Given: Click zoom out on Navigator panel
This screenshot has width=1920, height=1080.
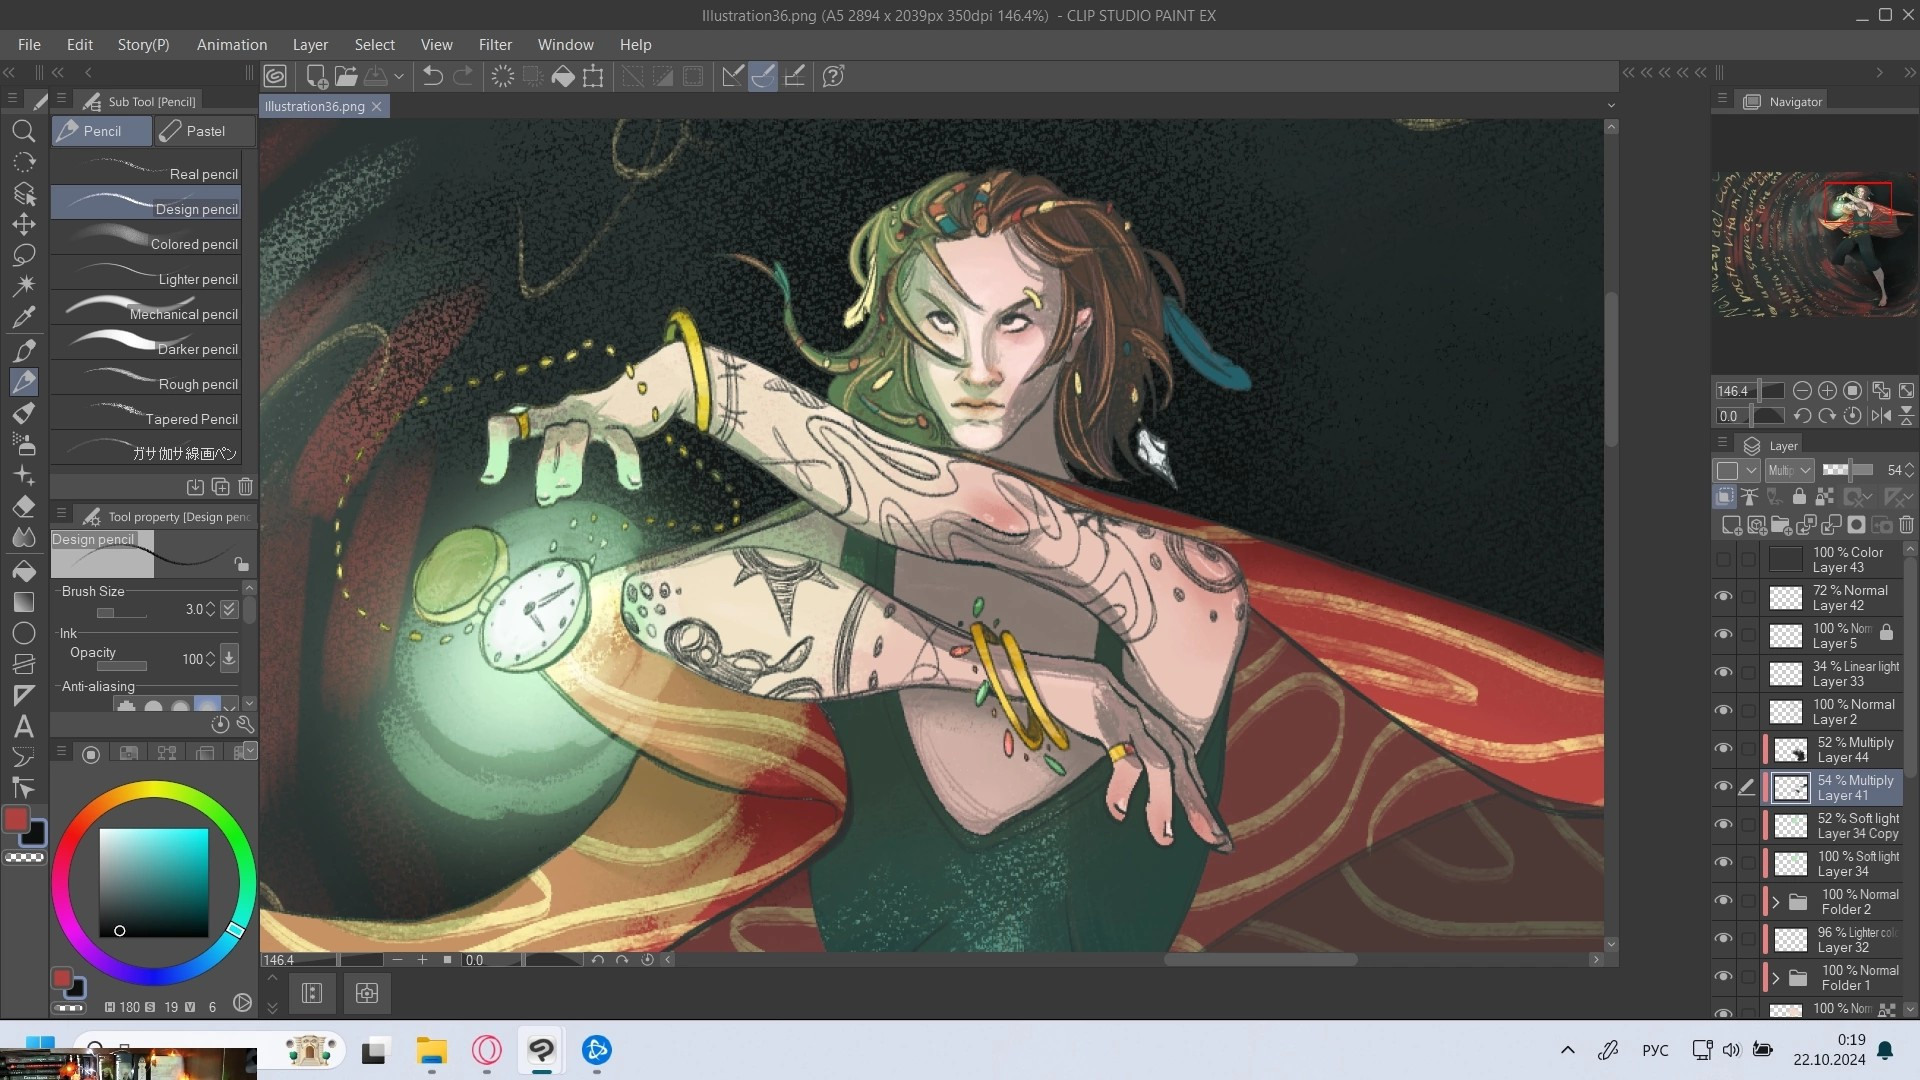Looking at the screenshot, I should point(1802,391).
